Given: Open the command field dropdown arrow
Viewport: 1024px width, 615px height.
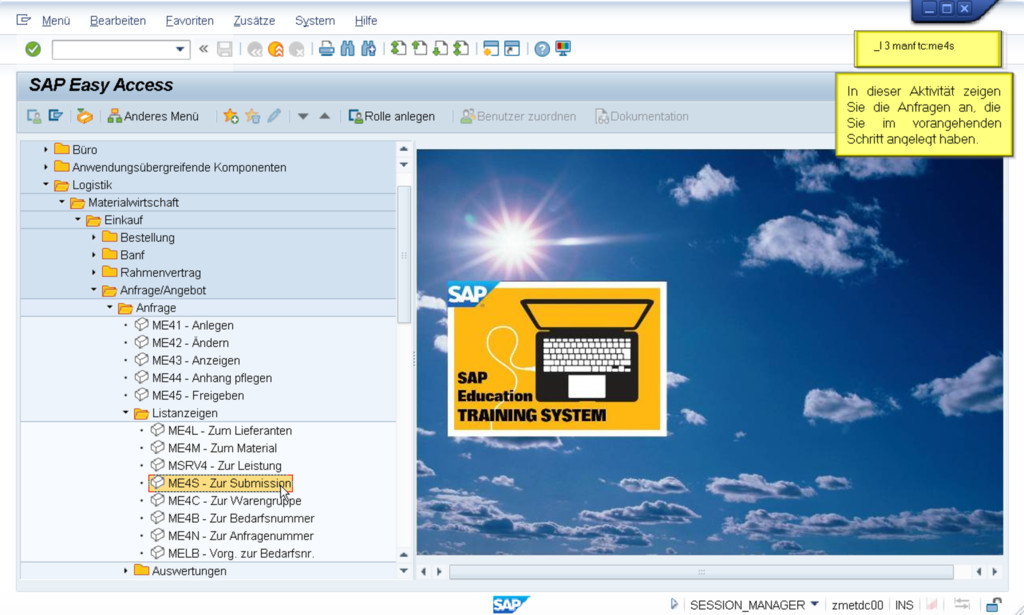Looking at the screenshot, I should pyautogui.click(x=181, y=49).
